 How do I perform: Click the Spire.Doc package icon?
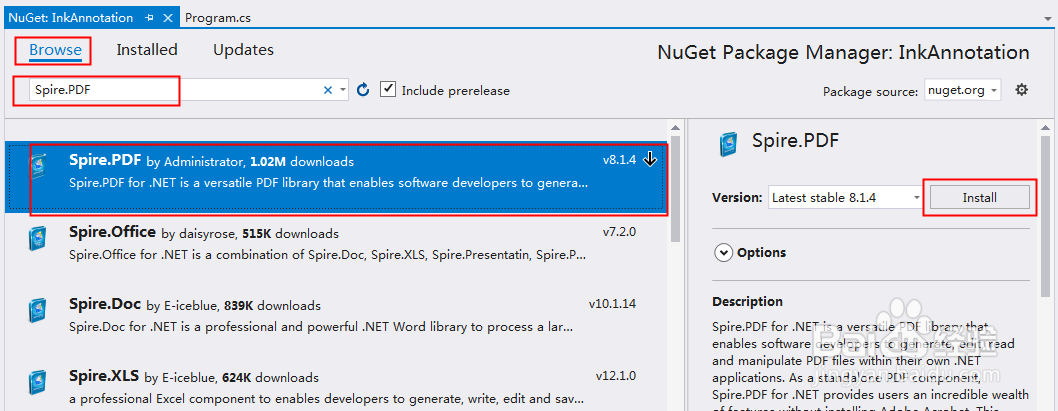point(38,310)
